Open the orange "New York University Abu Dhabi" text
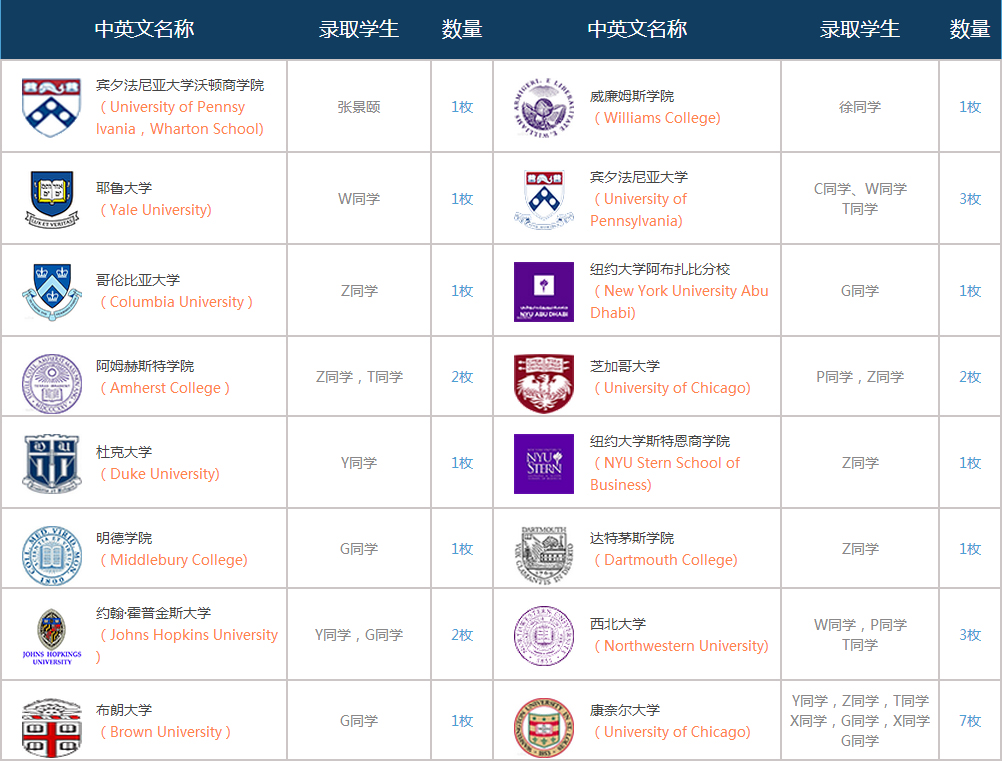Image resolution: width=1002 pixels, height=761 pixels. point(679,302)
